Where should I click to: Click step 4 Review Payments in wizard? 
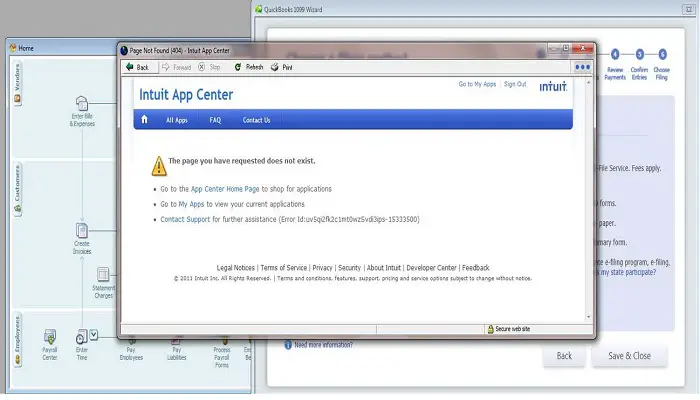pos(615,54)
